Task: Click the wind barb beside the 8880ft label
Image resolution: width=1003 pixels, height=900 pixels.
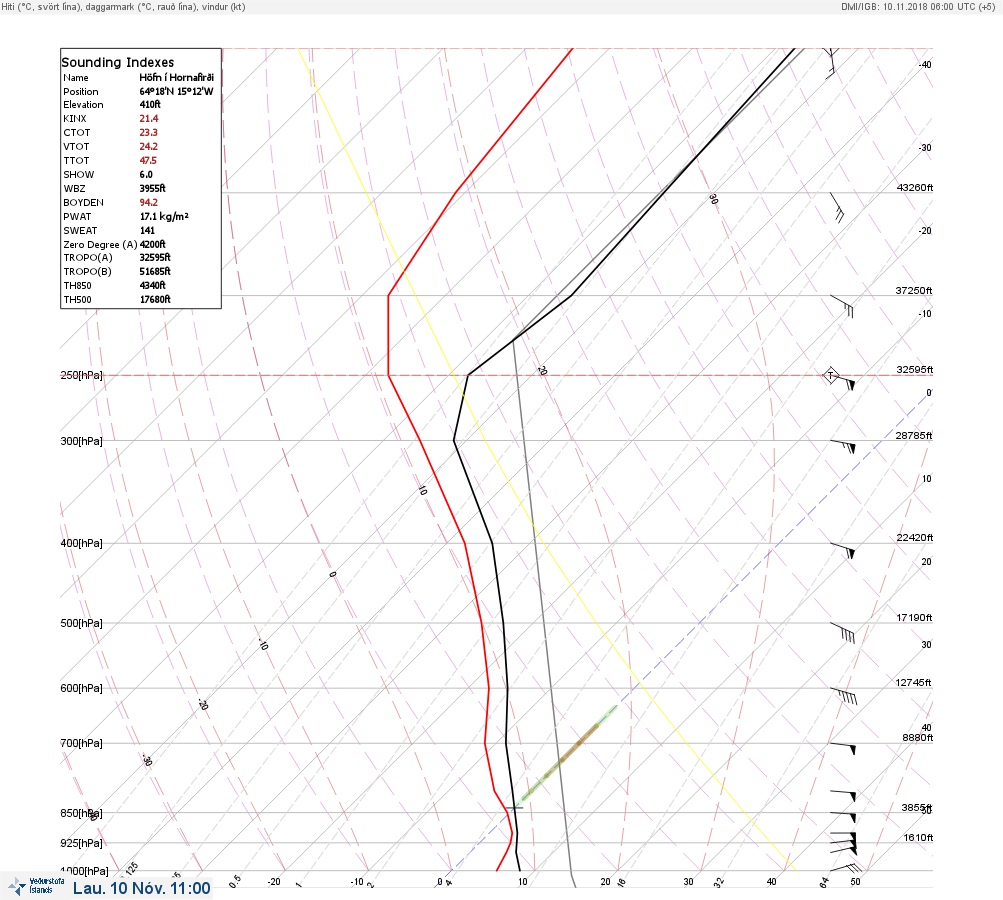Action: coord(842,748)
